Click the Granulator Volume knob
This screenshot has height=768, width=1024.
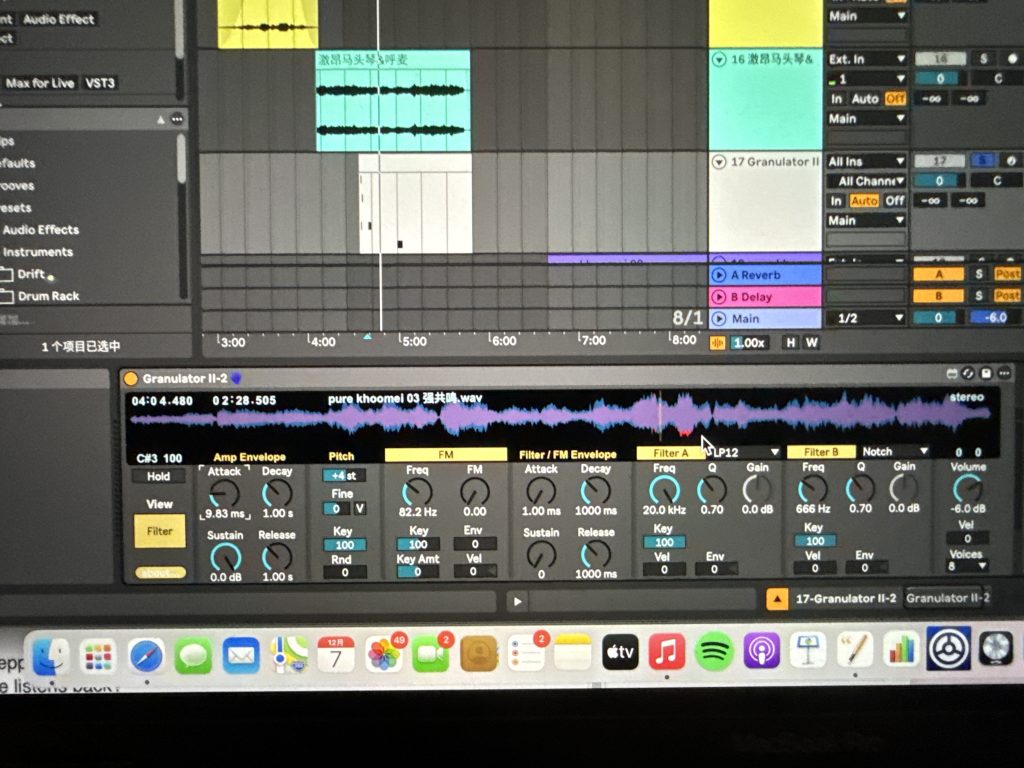(967, 489)
